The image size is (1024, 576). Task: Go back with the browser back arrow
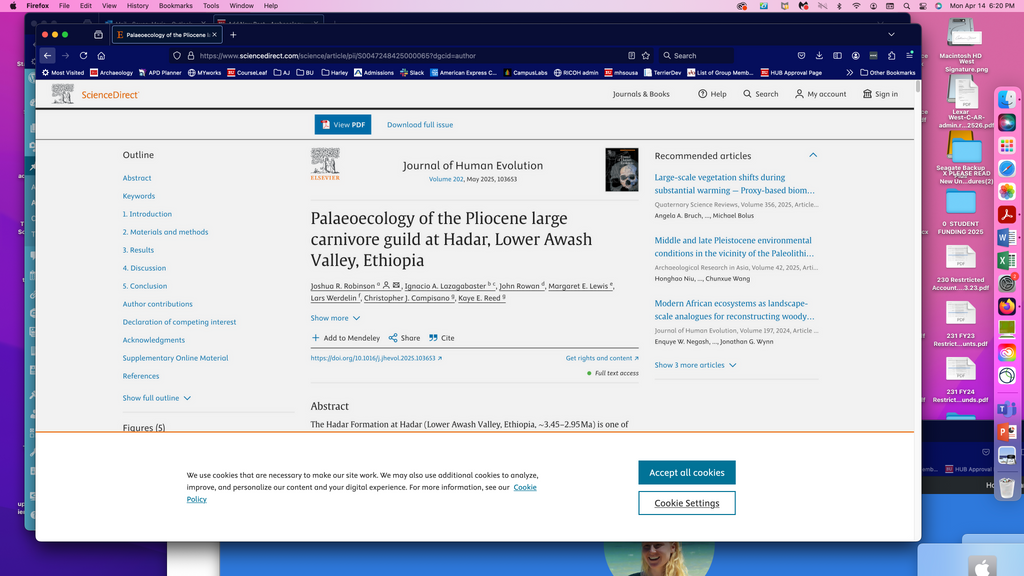47,56
